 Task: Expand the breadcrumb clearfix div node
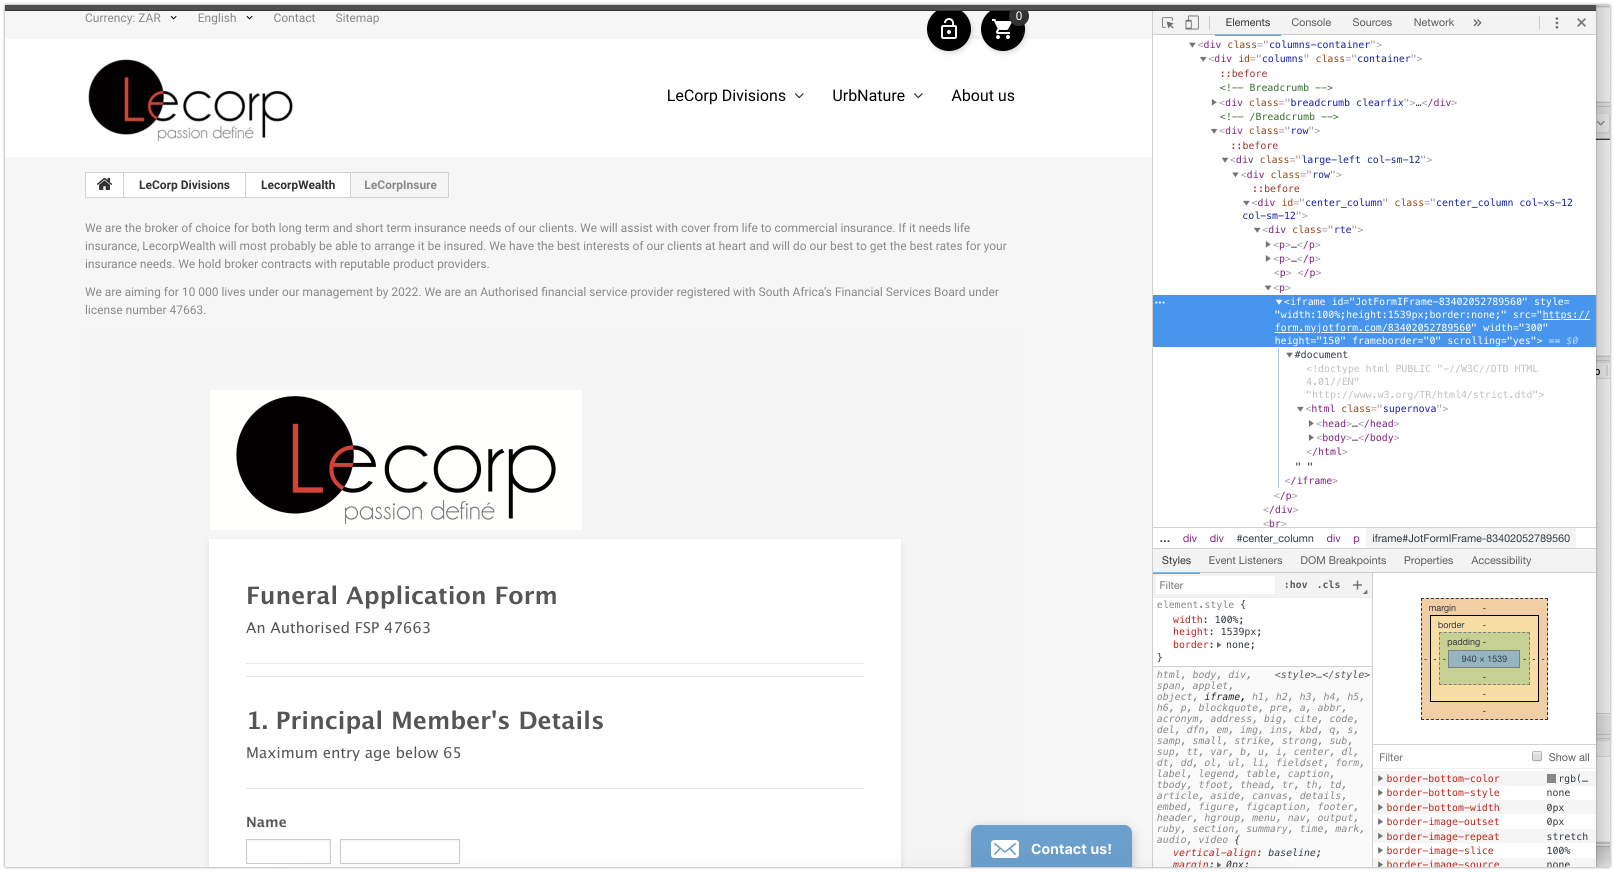point(1214,102)
